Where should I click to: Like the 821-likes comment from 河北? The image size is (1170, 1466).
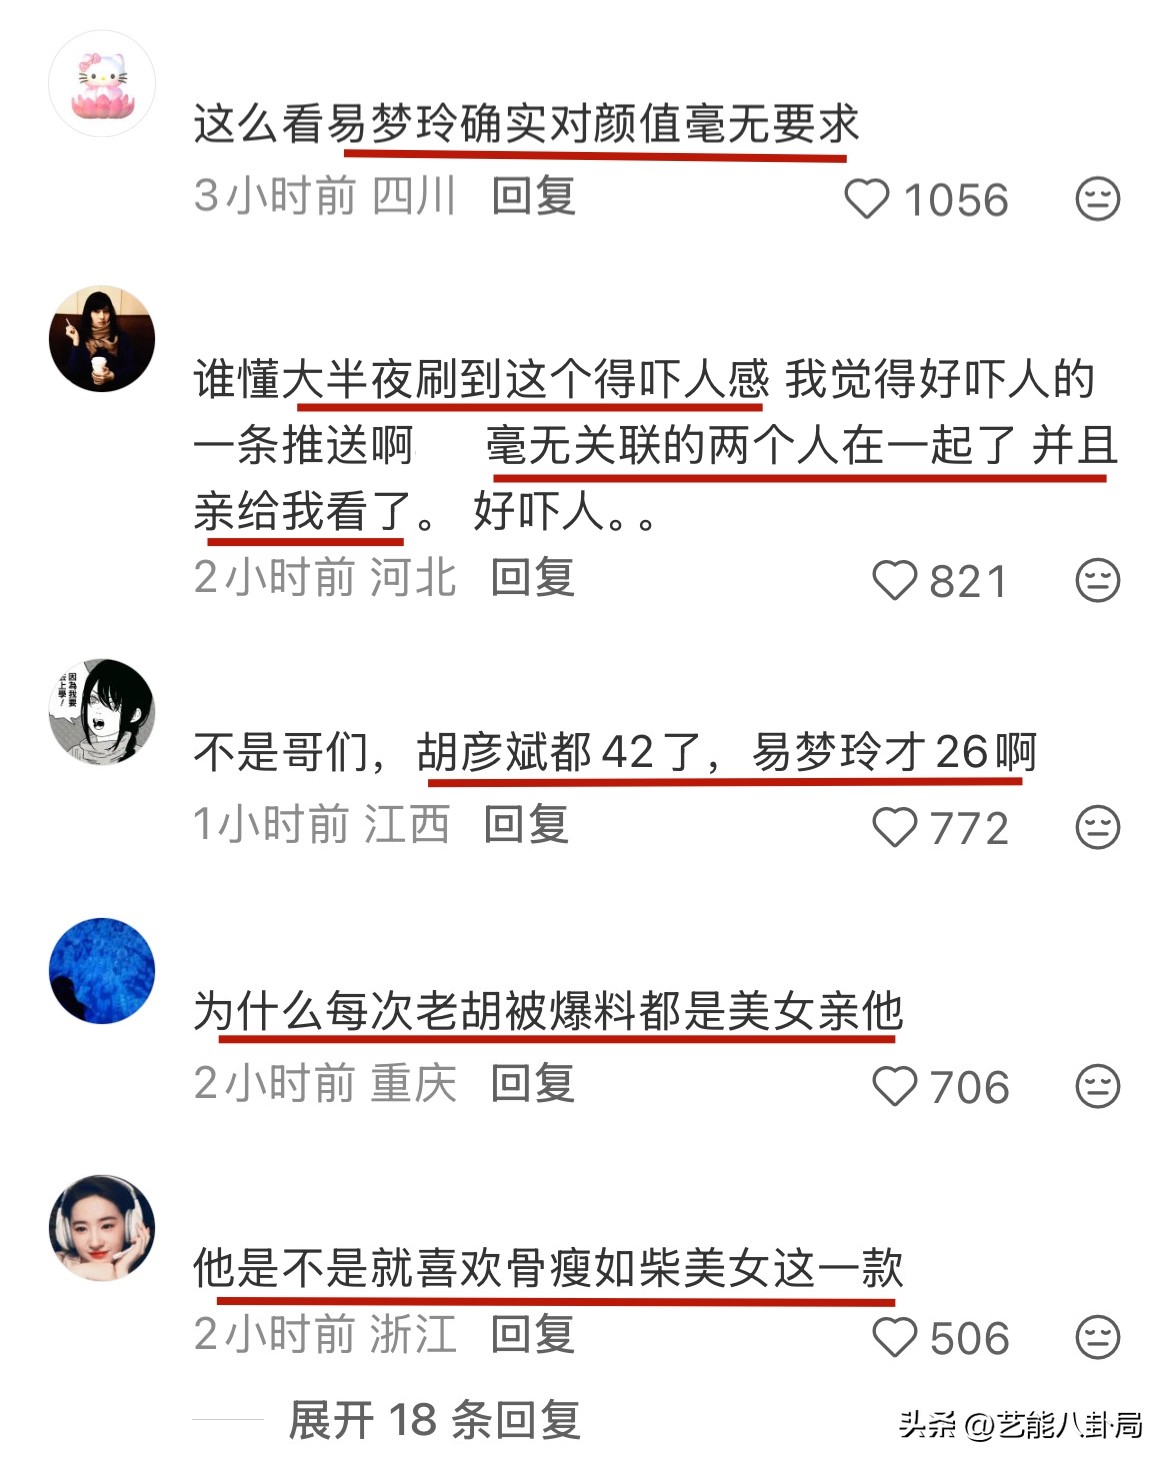894,580
